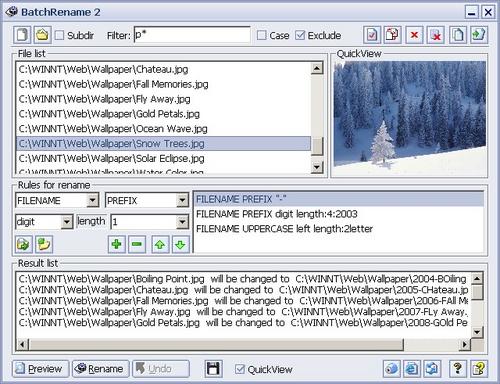Screen dimensions: 500x384
Task: Move rule up with green arrow
Action: click(x=160, y=244)
